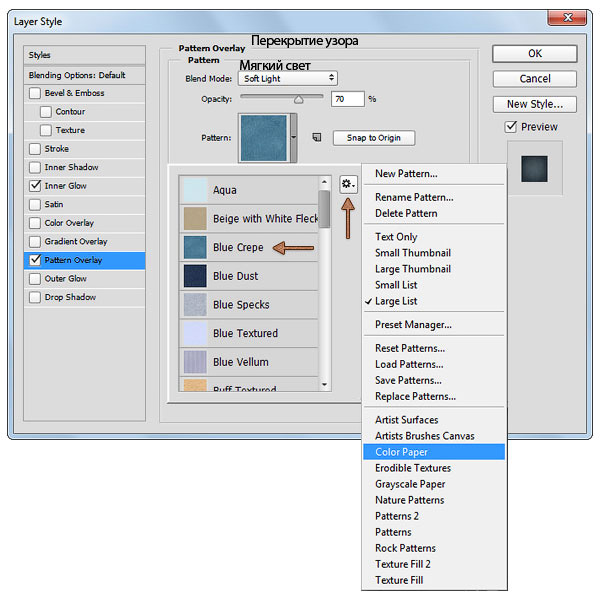
Task: Select the Blue Specks pattern
Action: pyautogui.click(x=249, y=305)
